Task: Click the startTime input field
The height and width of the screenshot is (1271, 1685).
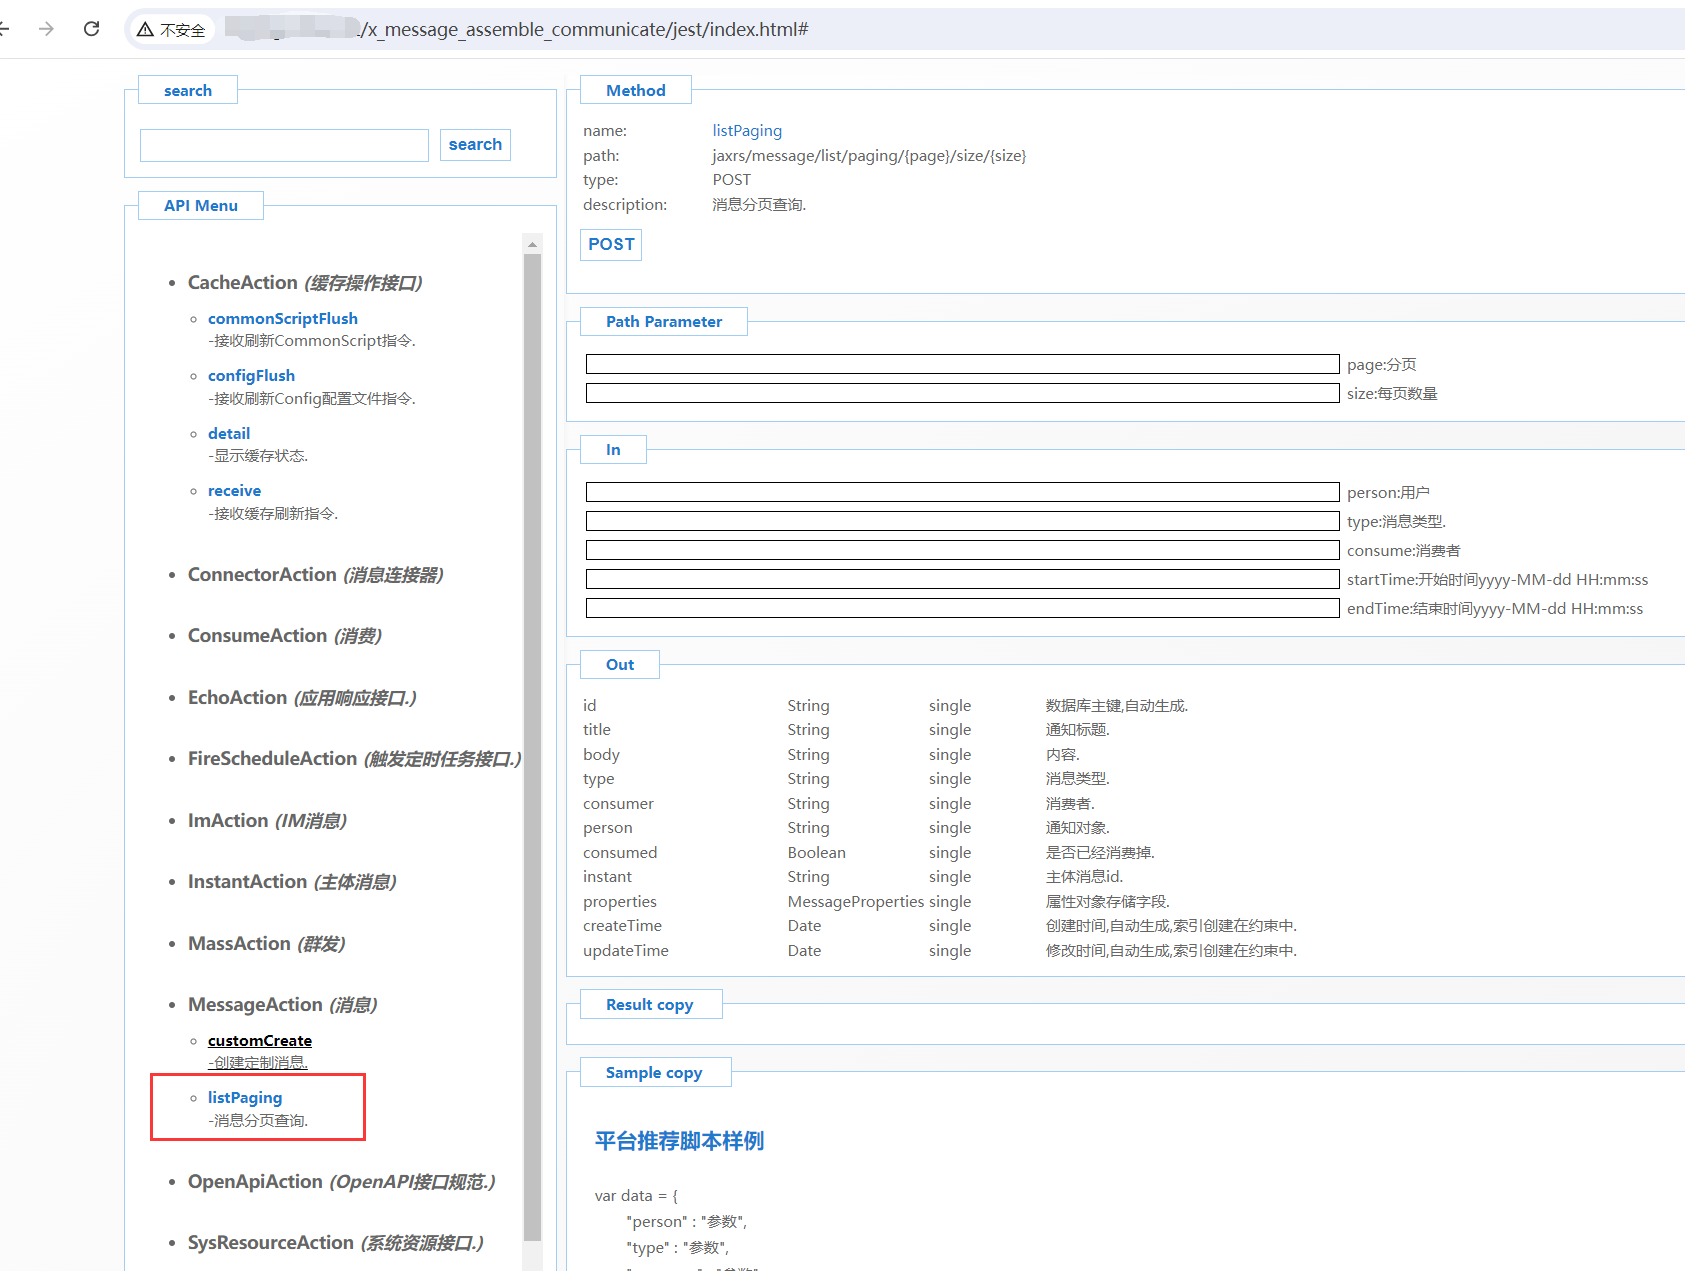Action: click(962, 579)
